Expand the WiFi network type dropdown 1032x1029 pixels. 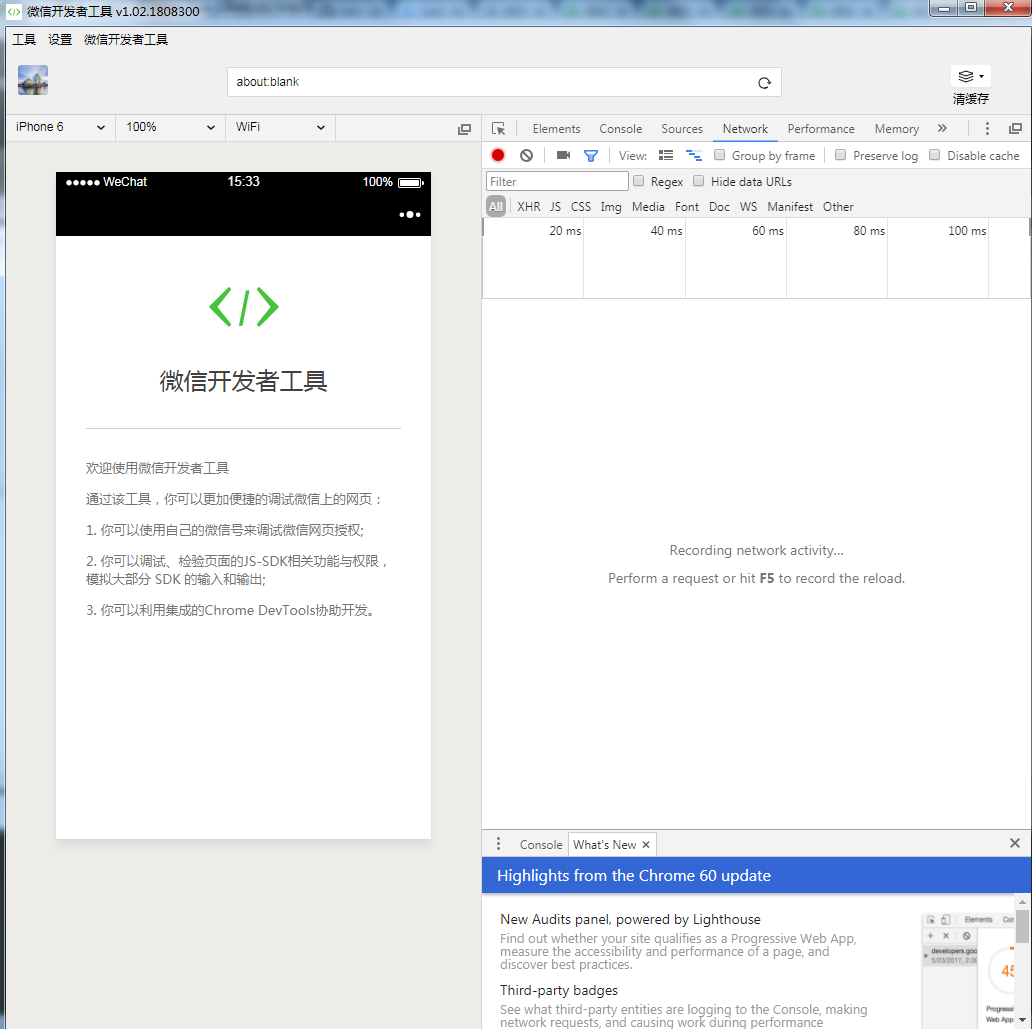tap(280, 127)
